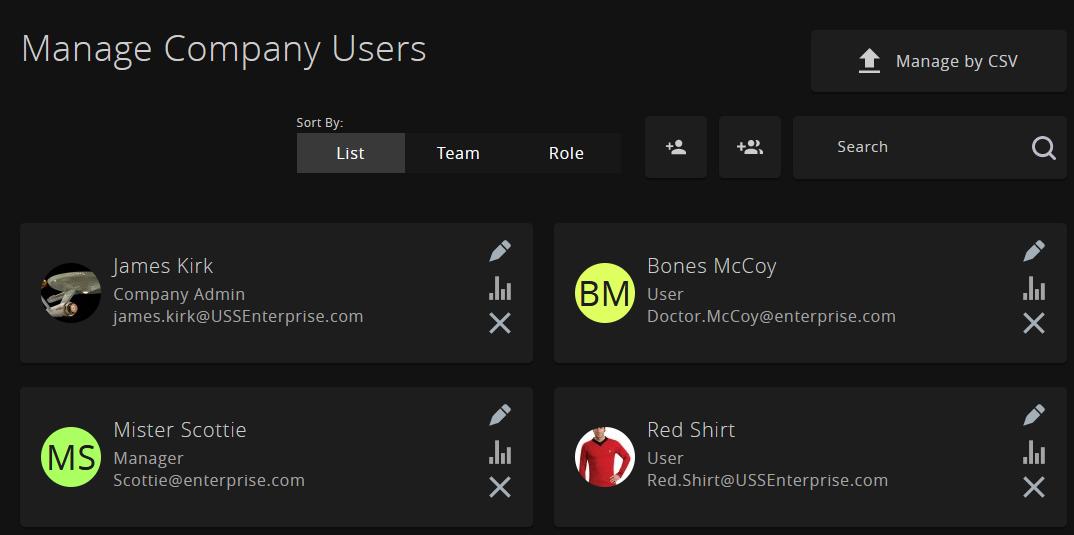Sort users by Role

566,153
